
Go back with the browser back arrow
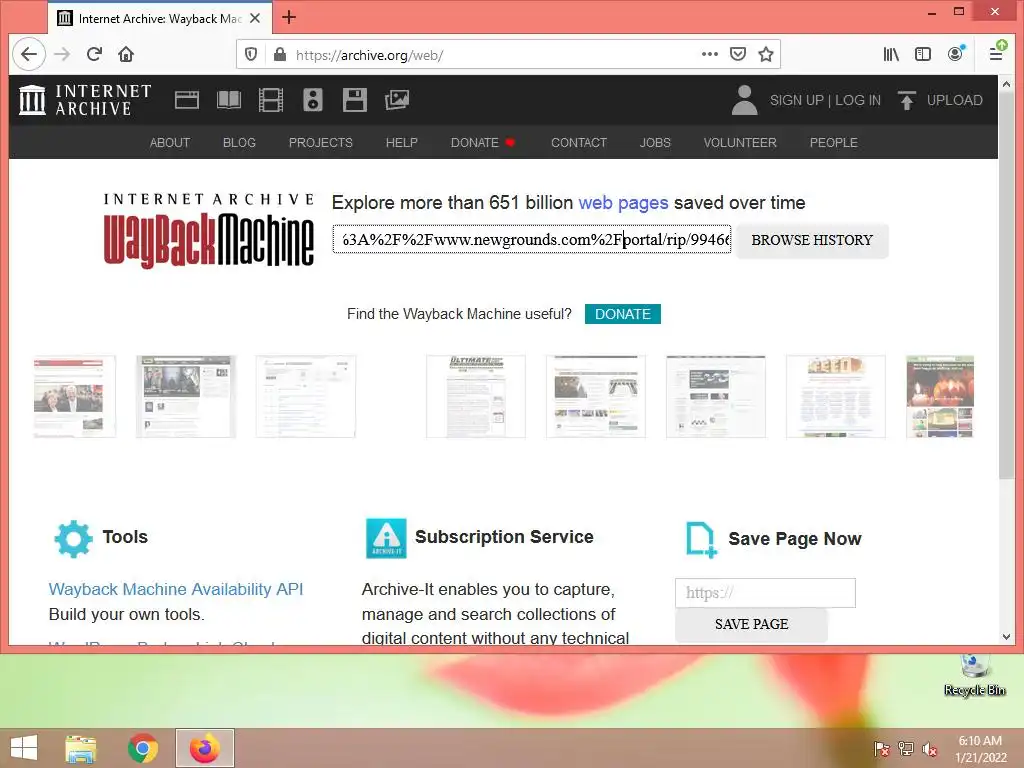pyautogui.click(x=29, y=54)
